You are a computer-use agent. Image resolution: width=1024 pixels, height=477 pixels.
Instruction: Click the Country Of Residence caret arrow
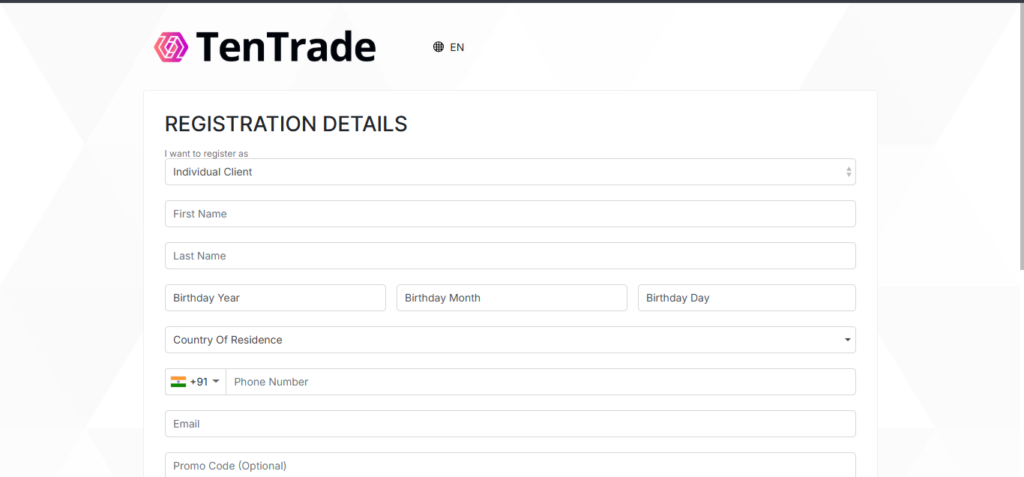click(x=847, y=340)
